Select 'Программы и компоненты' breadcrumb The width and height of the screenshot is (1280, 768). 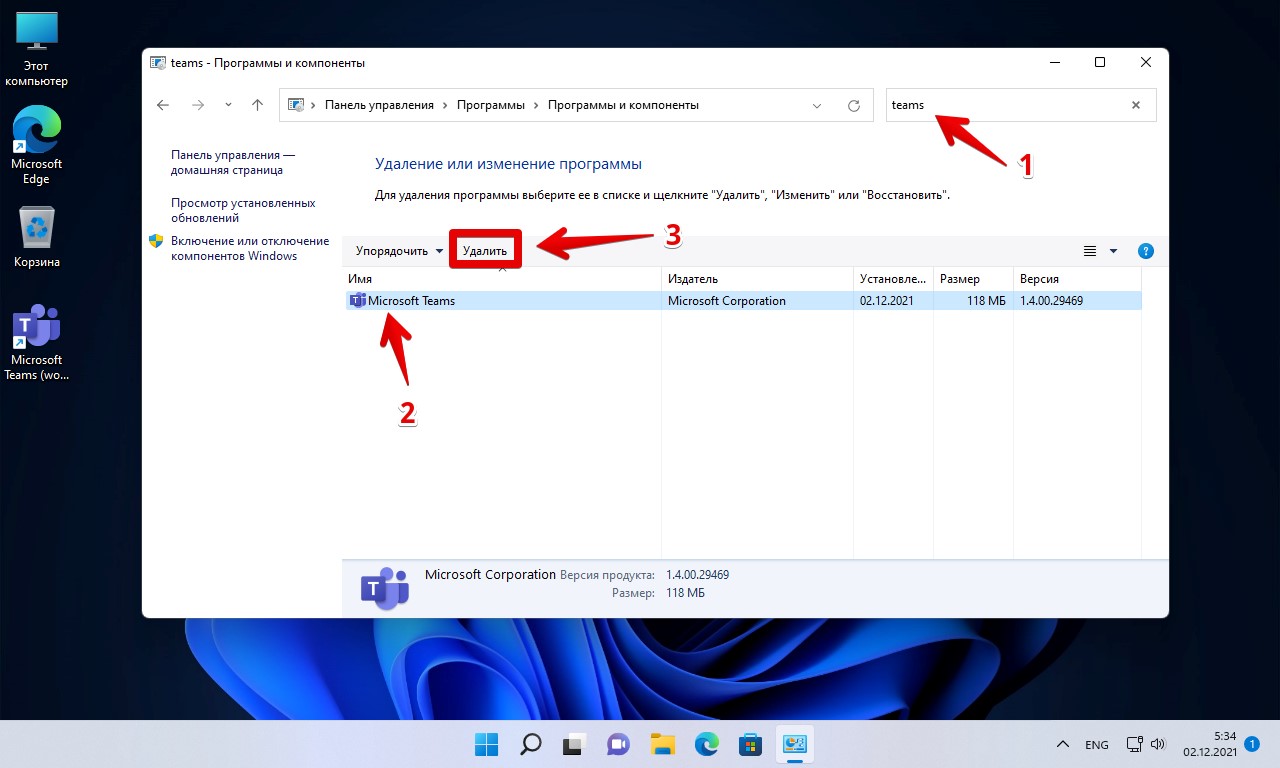click(x=623, y=105)
